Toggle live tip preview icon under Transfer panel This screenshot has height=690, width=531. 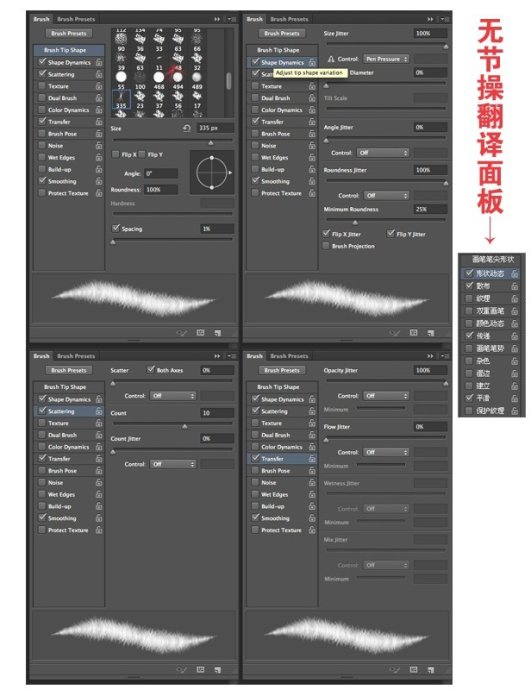tap(395, 670)
